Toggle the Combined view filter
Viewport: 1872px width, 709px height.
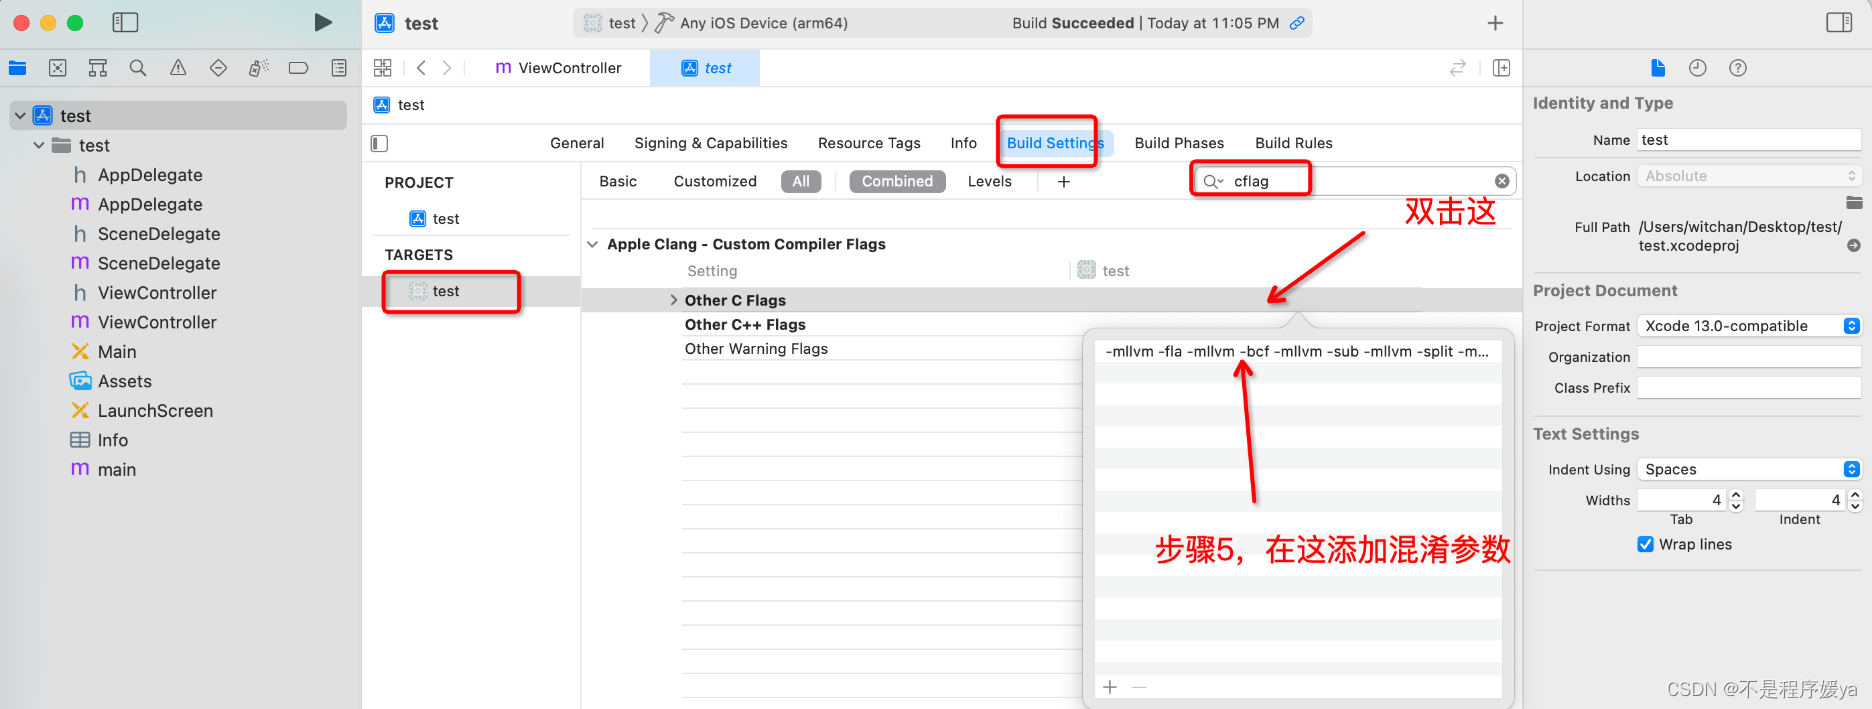(x=897, y=181)
